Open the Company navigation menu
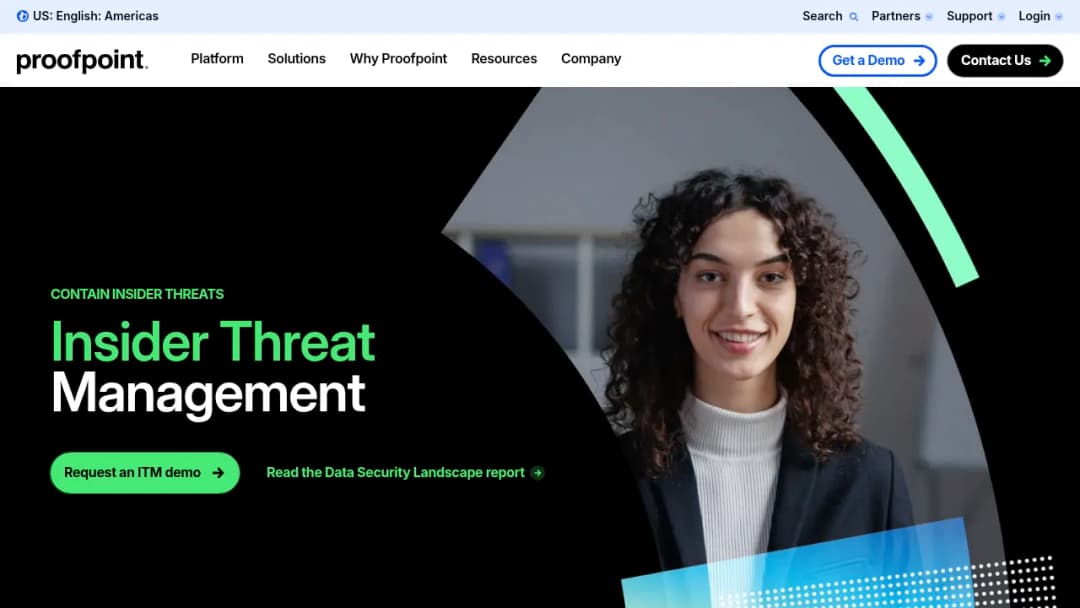1080x608 pixels. click(x=591, y=59)
